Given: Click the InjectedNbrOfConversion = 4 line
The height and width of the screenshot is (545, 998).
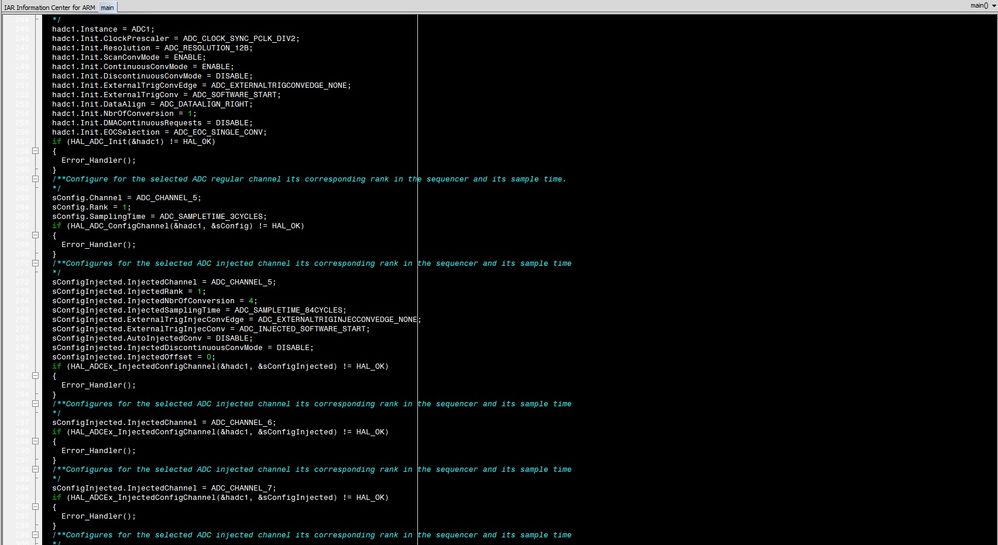Looking at the screenshot, I should coord(155,301).
